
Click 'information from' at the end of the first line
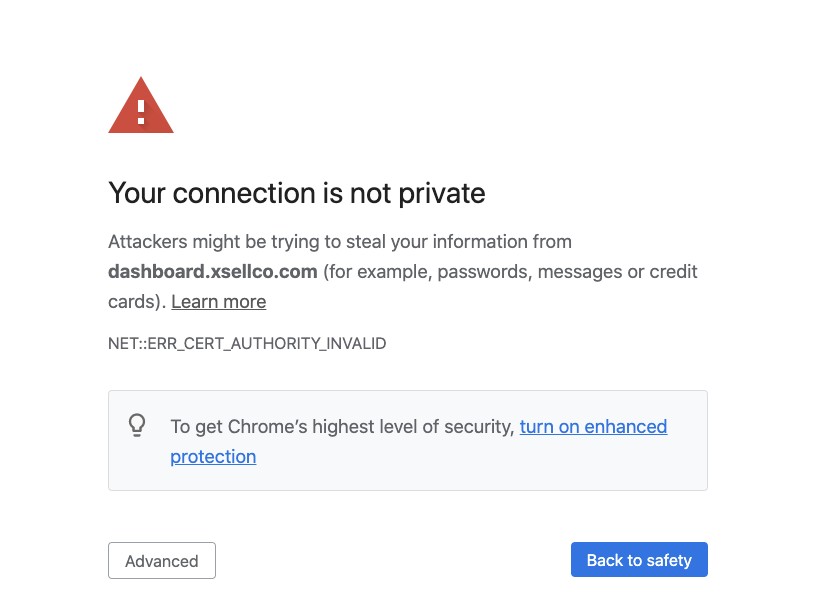point(502,242)
